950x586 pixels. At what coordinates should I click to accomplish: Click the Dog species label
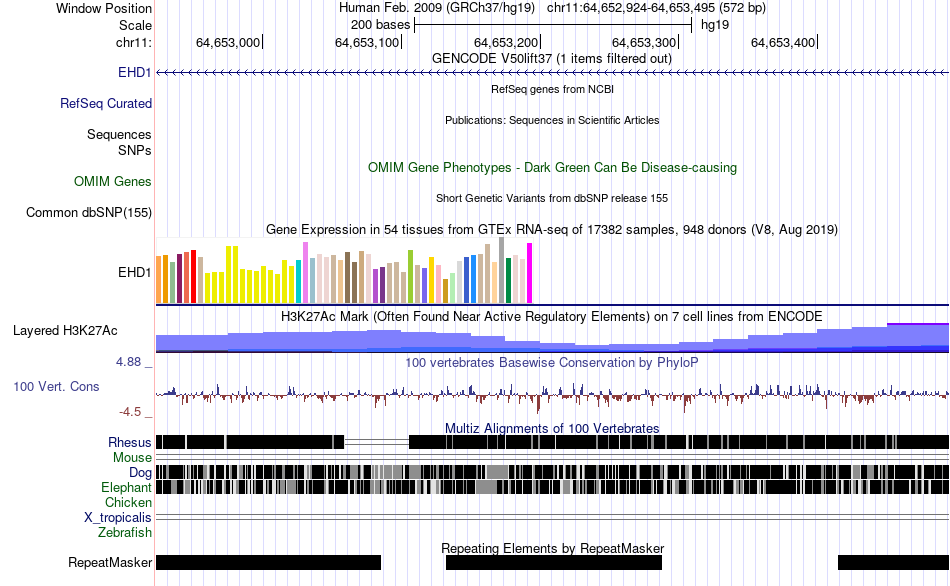tap(140, 473)
